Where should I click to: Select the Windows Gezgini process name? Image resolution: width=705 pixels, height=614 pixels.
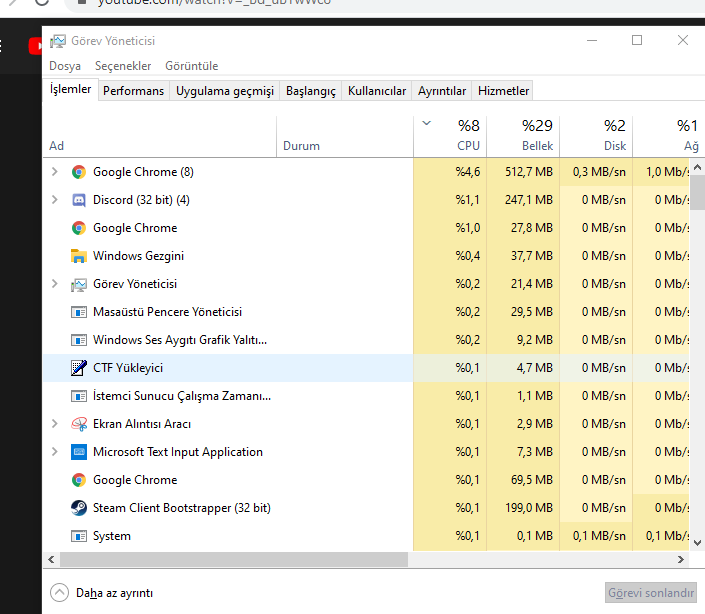pyautogui.click(x=138, y=256)
